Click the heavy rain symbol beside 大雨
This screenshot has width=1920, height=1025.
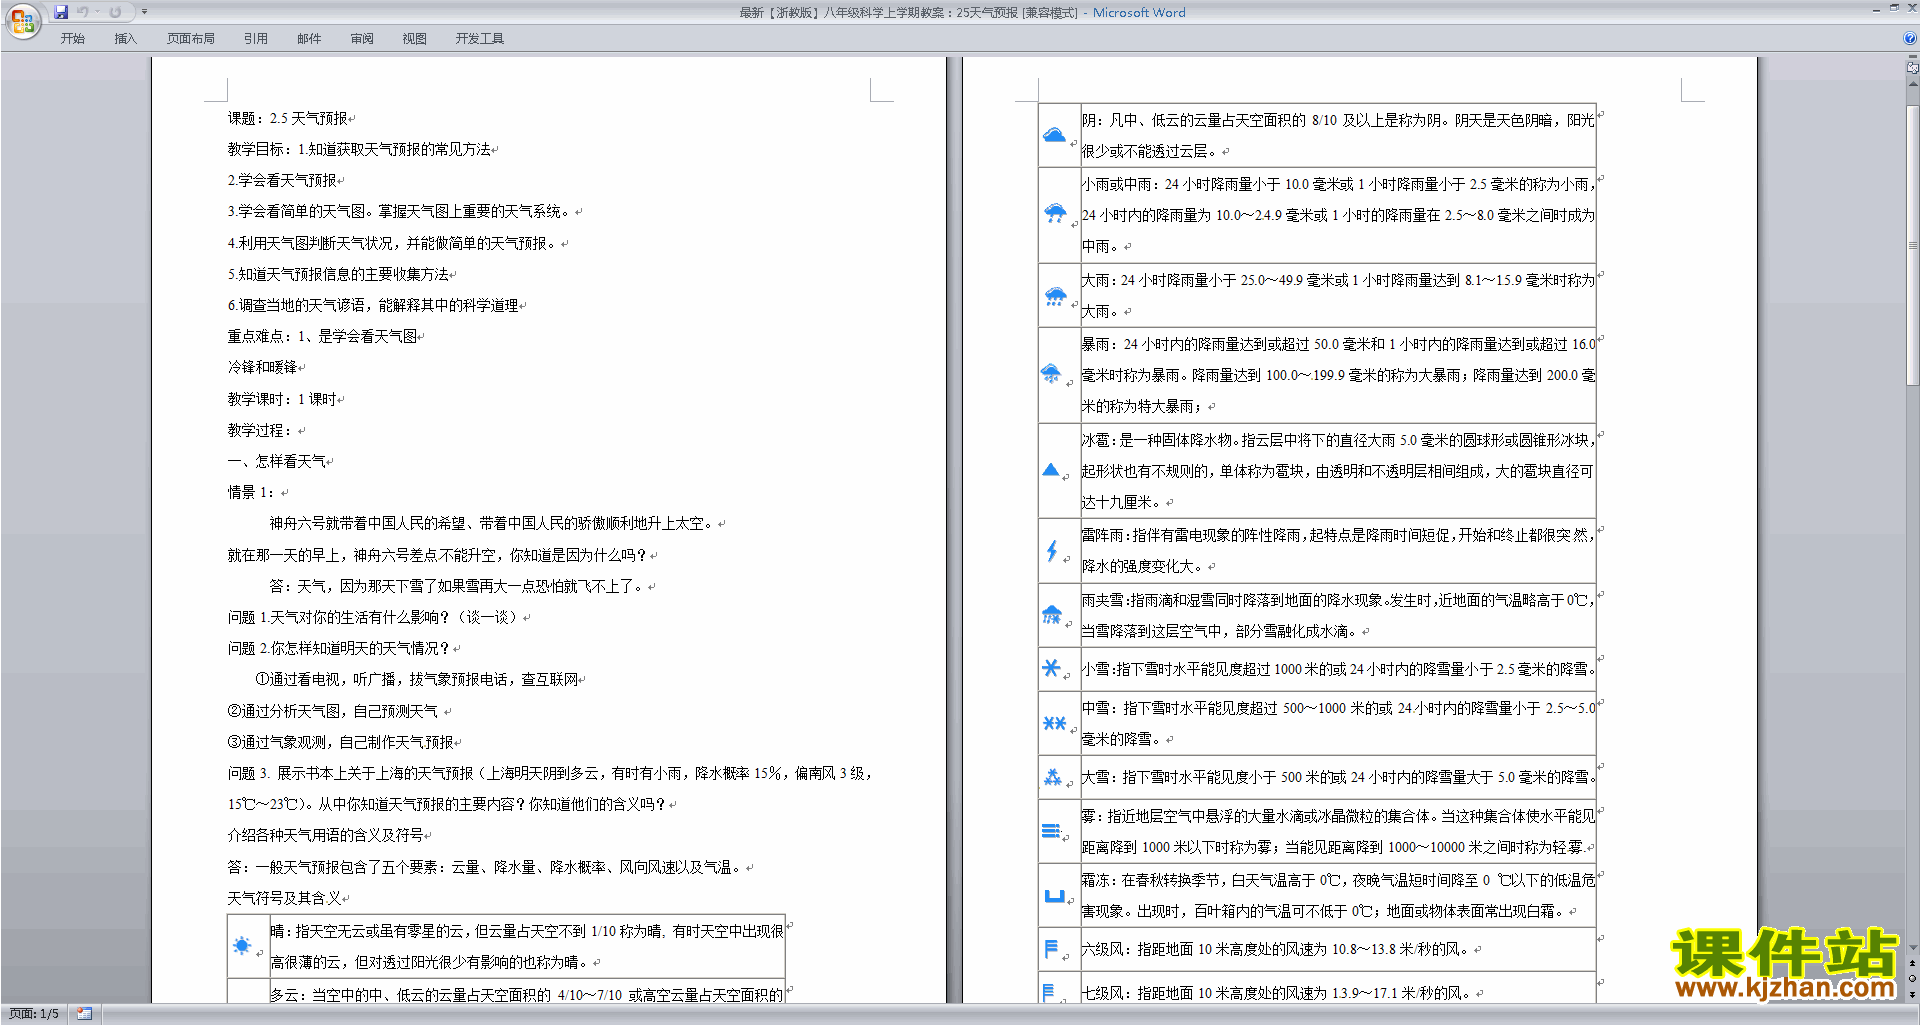click(1055, 296)
